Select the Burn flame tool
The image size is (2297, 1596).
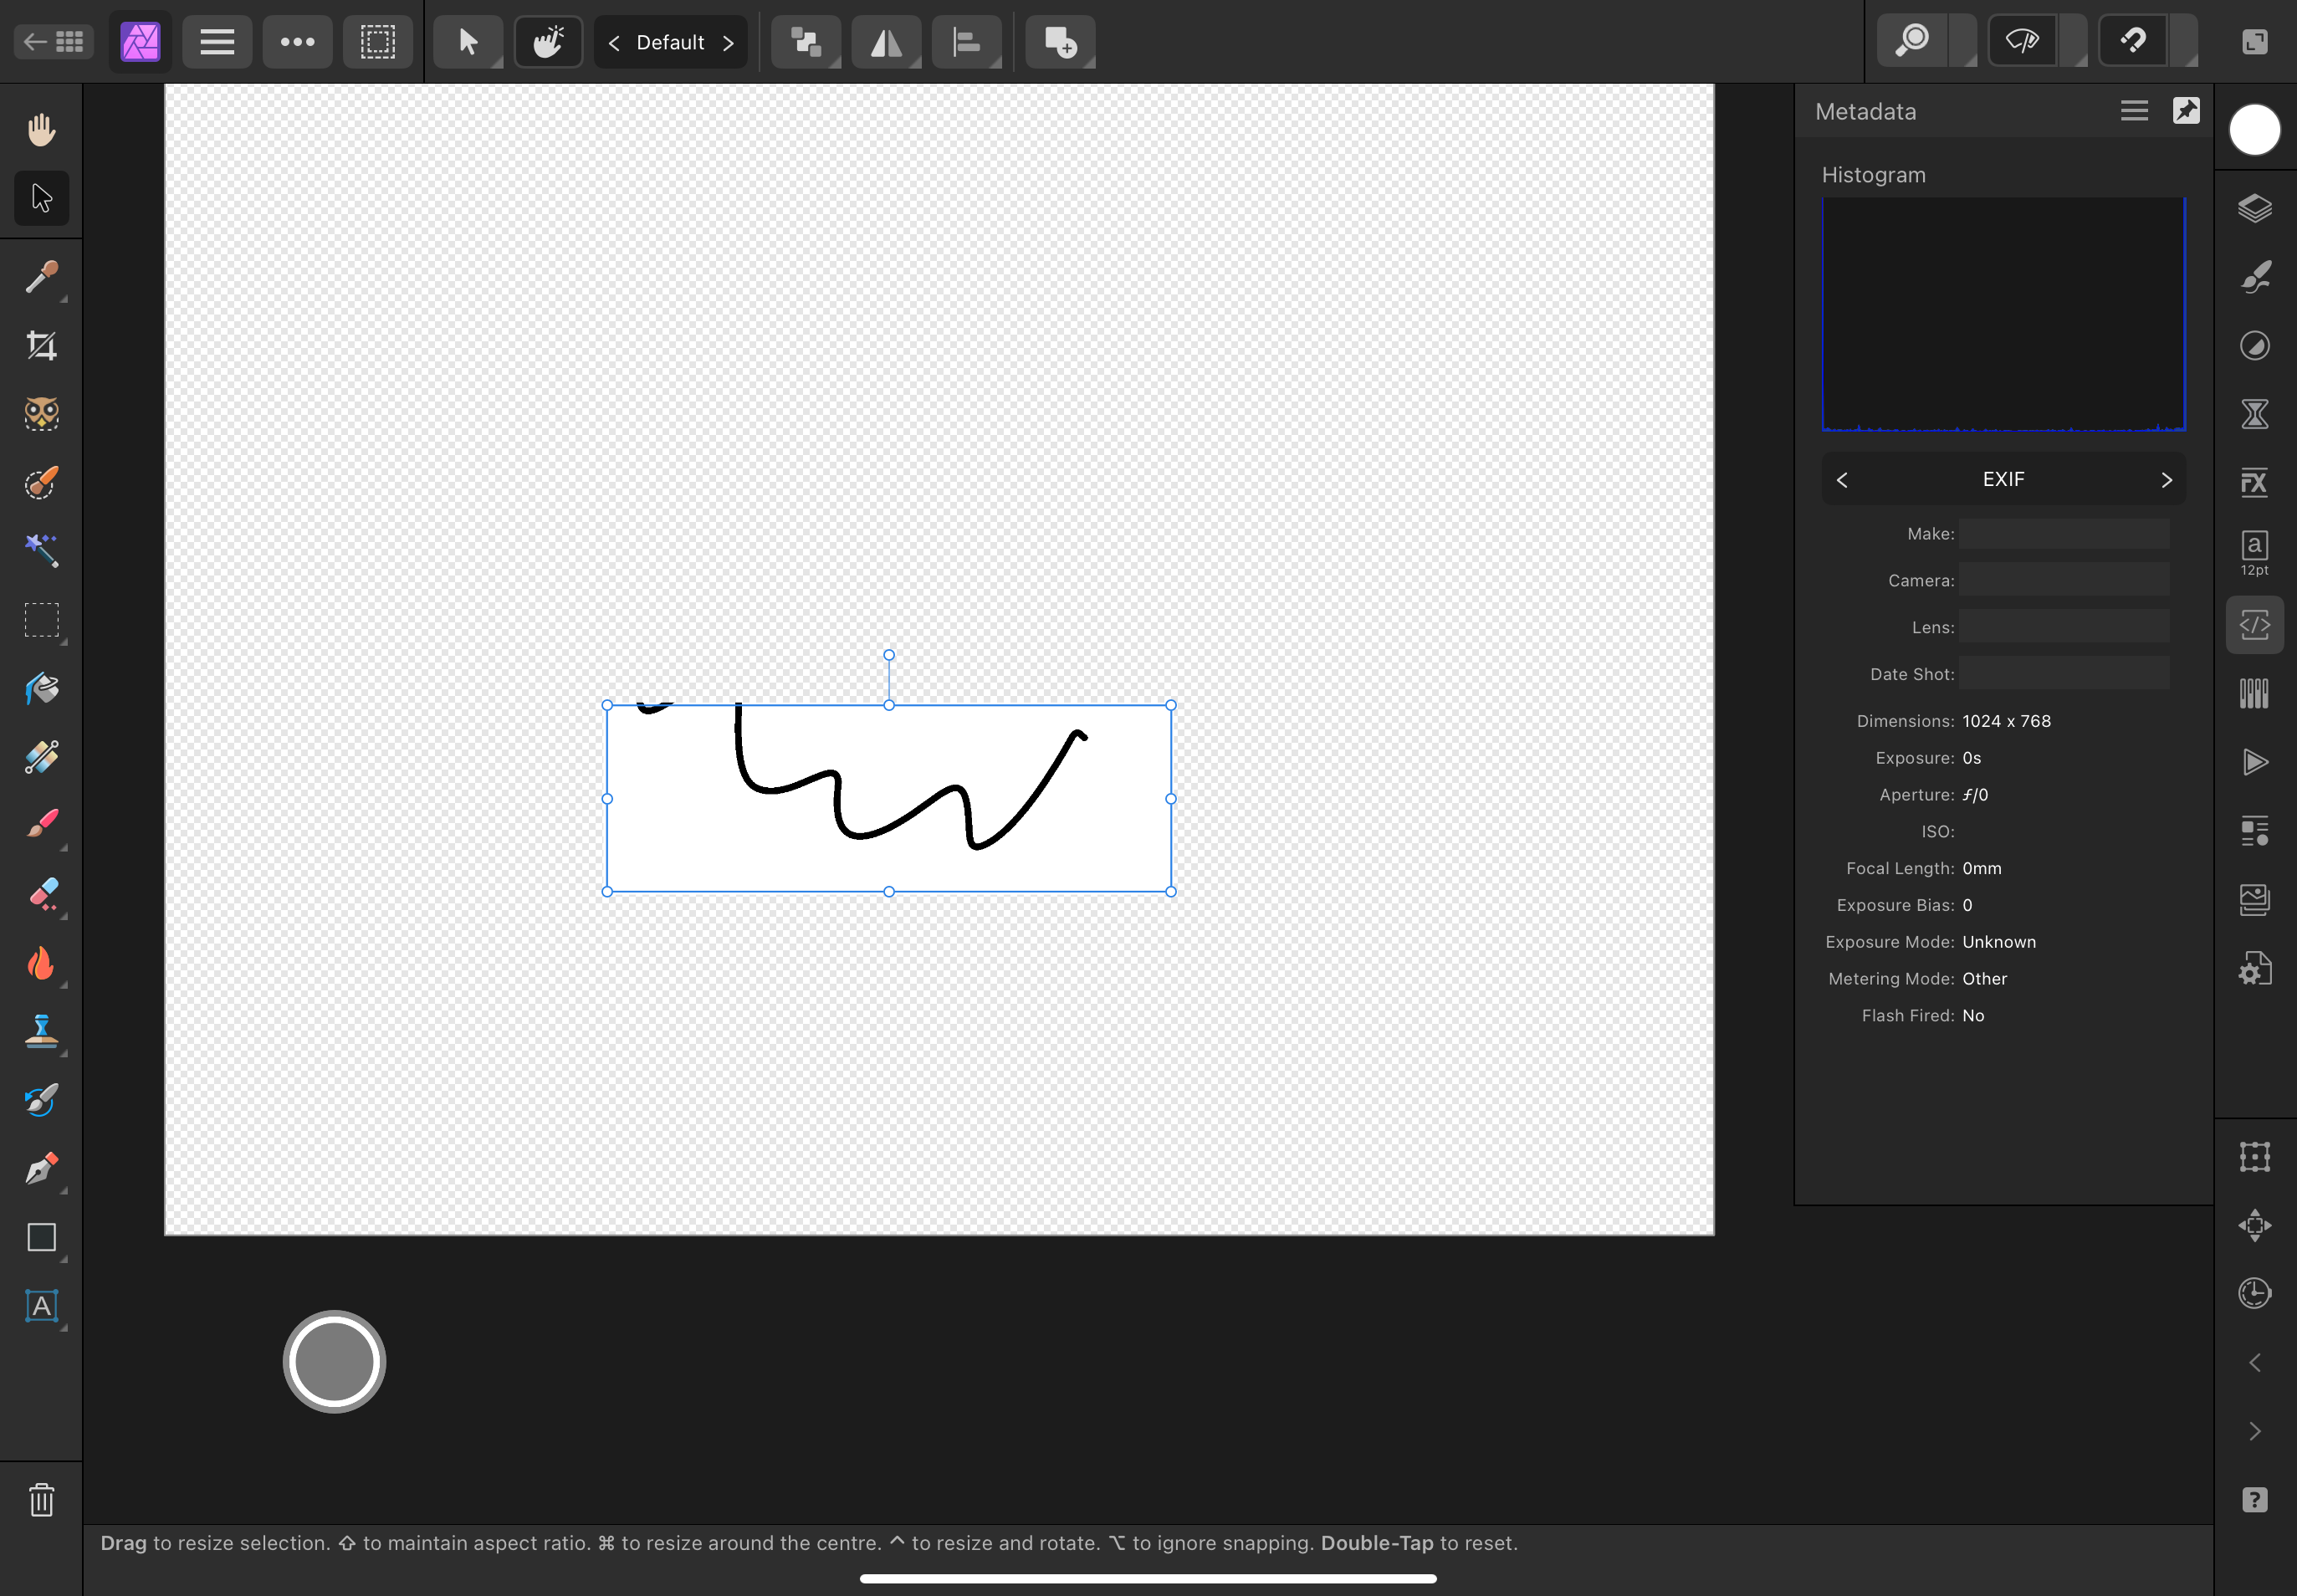click(x=41, y=963)
